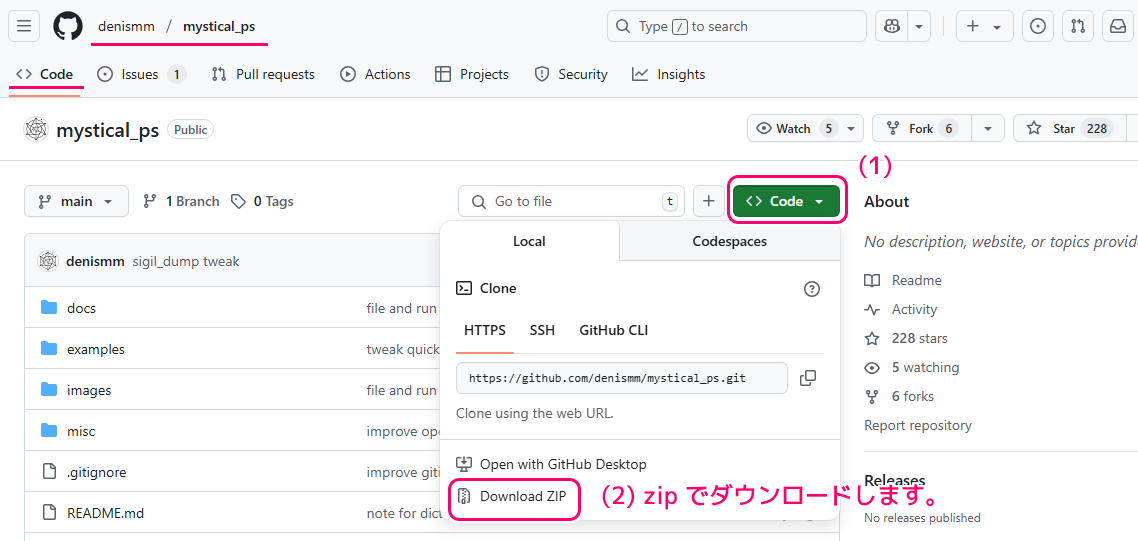1138x541 pixels.
Task: Switch to the Security tab
Action: (x=571, y=74)
